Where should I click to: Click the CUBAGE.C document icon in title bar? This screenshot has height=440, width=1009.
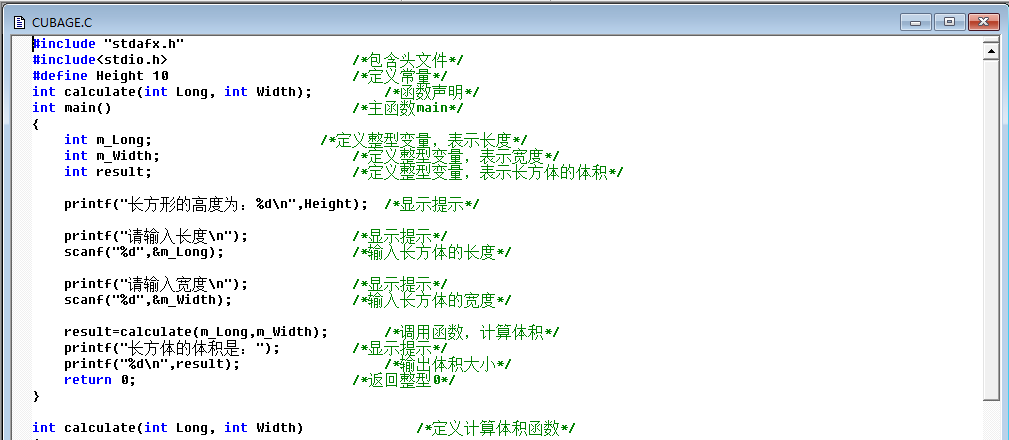coord(20,23)
